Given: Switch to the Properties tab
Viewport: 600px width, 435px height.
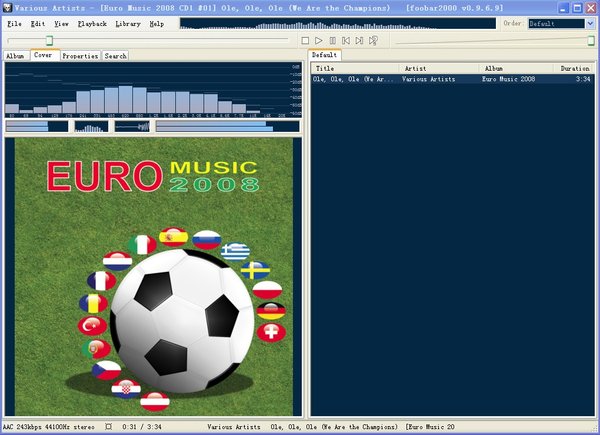Looking at the screenshot, I should click(x=80, y=56).
